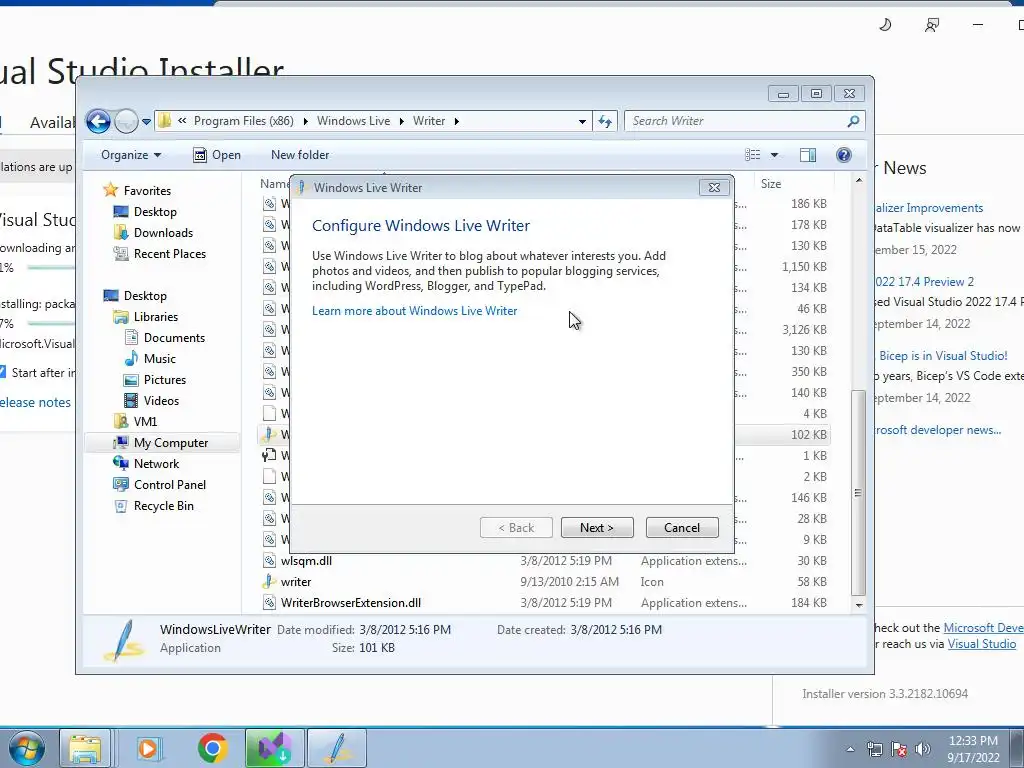Viewport: 1024px width, 768px height.
Task: Close the Windows Live Writer dialog
Action: [714, 187]
